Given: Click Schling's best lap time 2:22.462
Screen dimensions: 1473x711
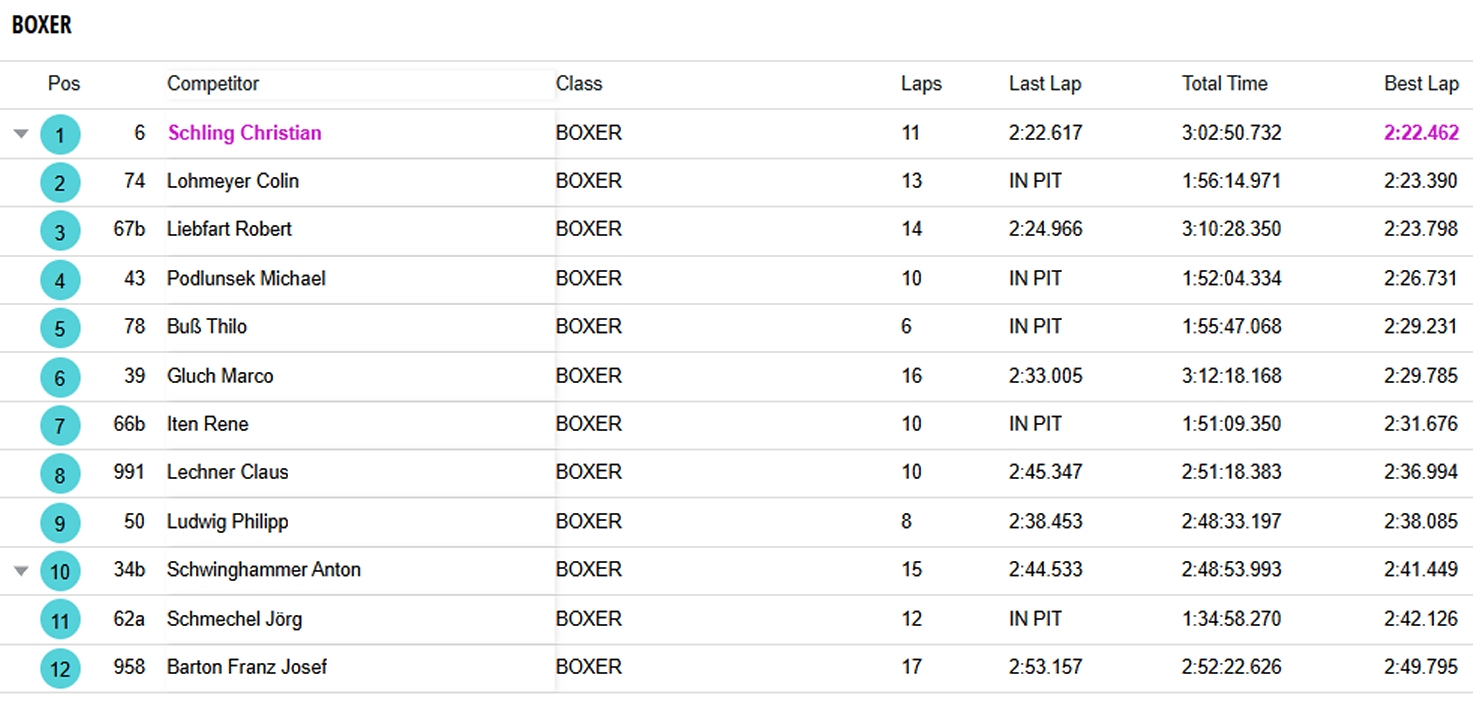Looking at the screenshot, I should (x=1421, y=133).
